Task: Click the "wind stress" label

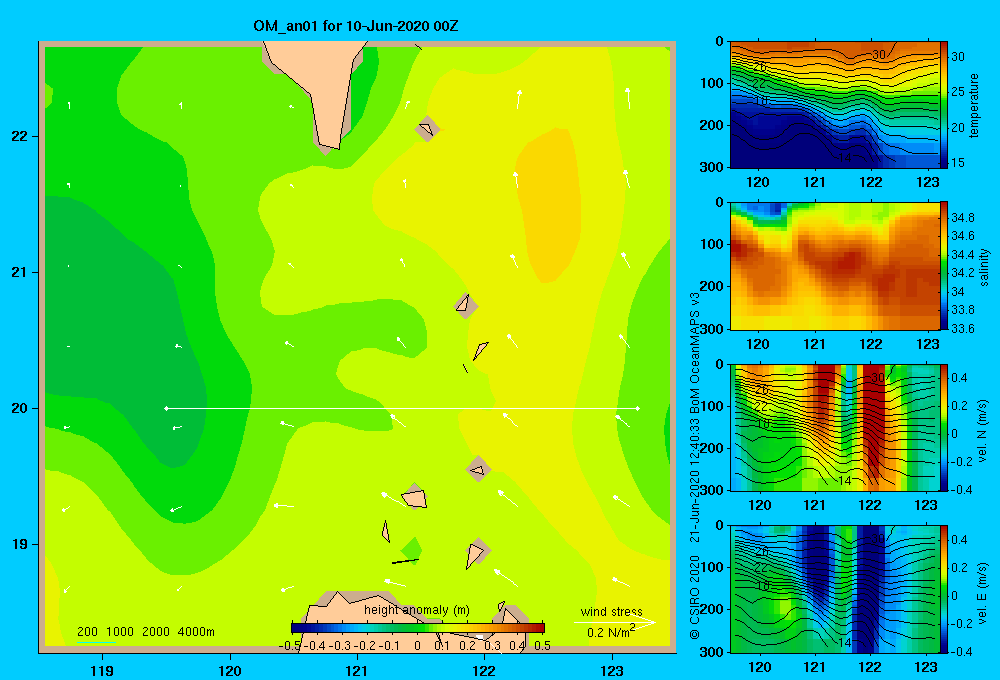Action: 611,612
